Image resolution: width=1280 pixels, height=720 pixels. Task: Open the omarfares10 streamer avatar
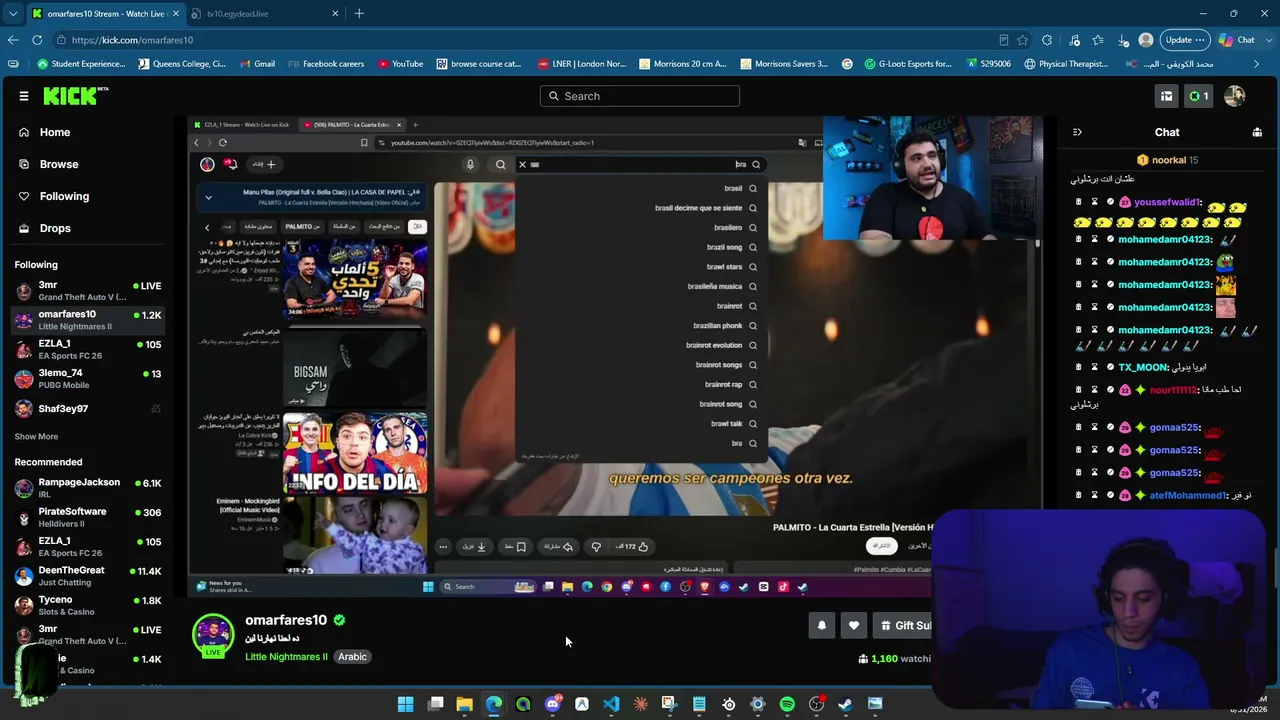click(x=213, y=636)
